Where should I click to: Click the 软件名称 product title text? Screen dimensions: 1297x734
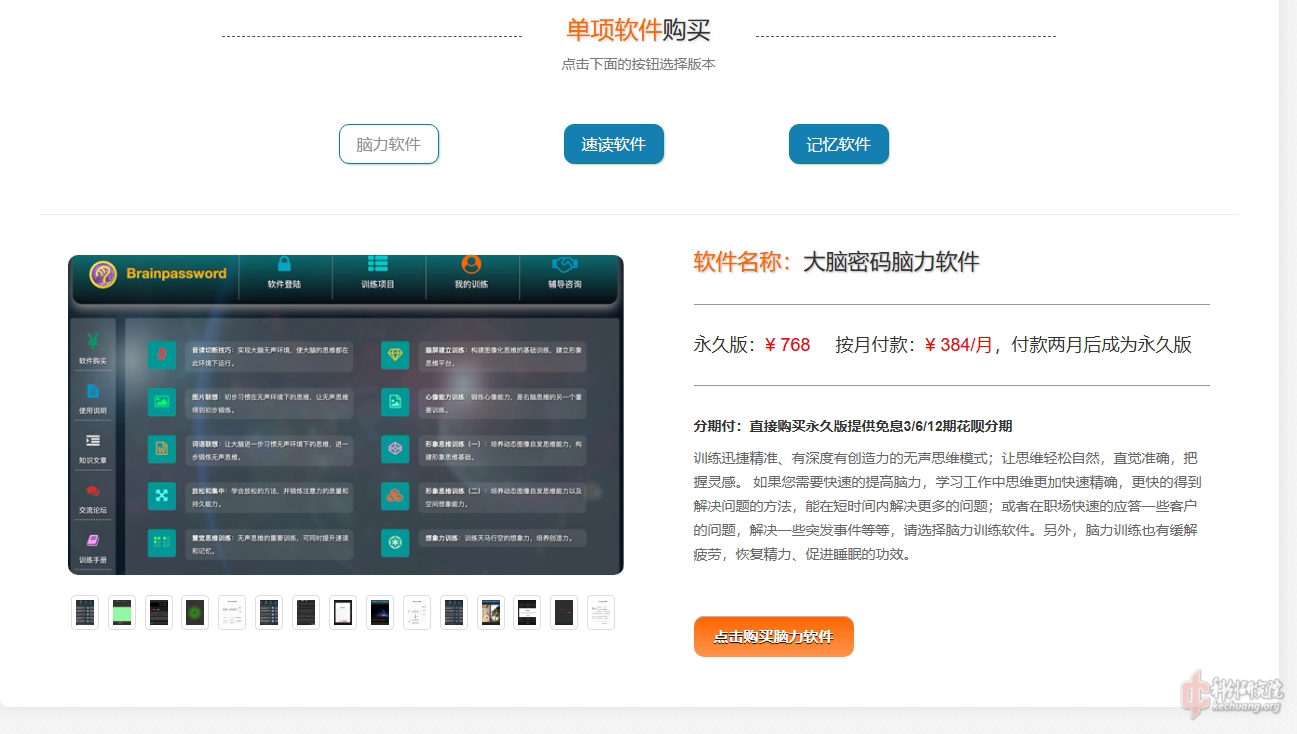pos(836,262)
